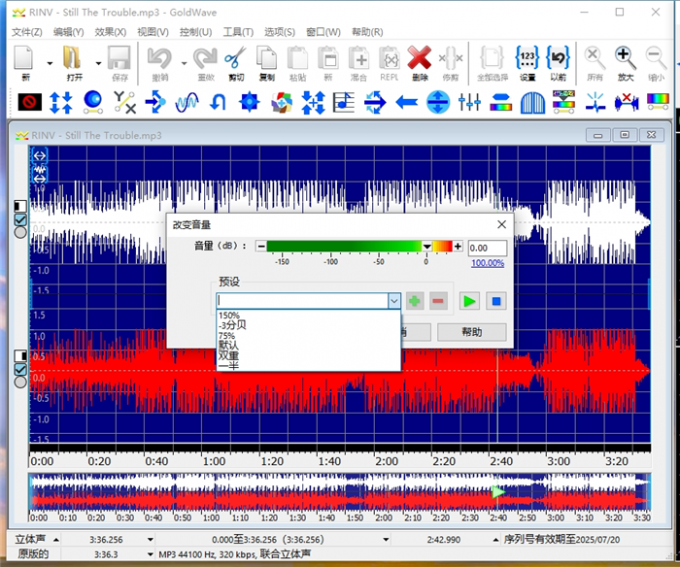Toggle the white left channel checkbox

click(20, 220)
